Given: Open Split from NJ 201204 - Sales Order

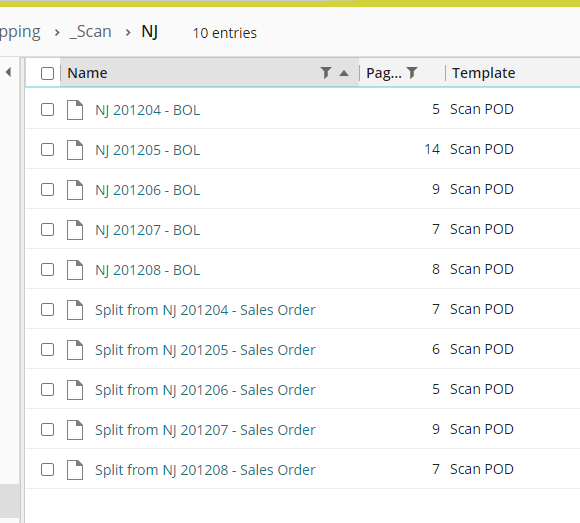Looking at the screenshot, I should click(x=205, y=310).
